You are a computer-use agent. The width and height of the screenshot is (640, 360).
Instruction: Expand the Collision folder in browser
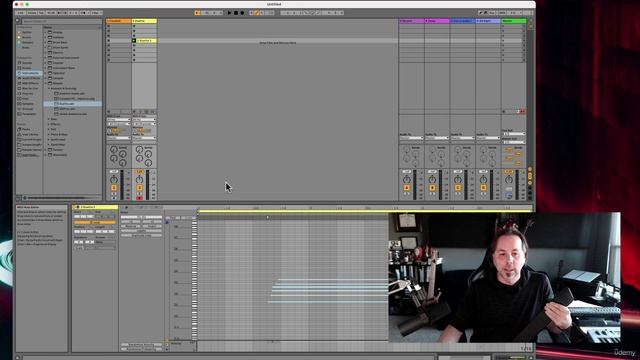[46, 37]
